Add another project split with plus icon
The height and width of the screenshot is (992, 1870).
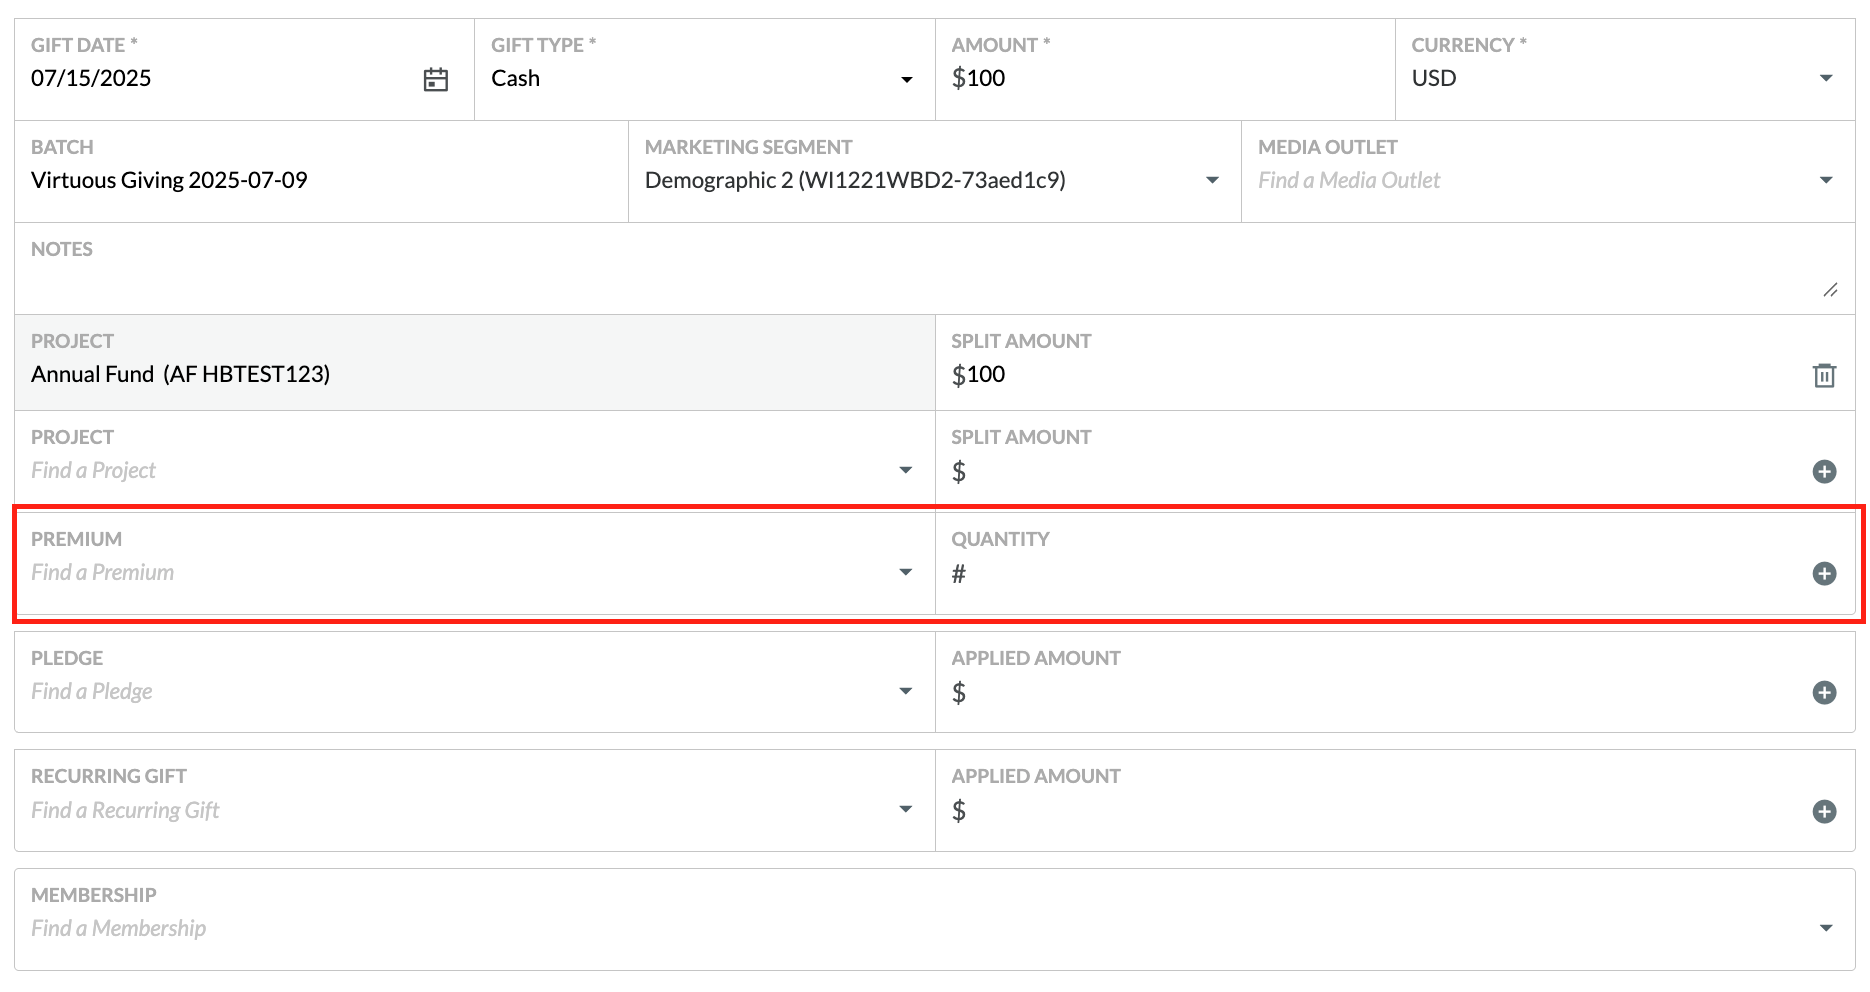pyautogui.click(x=1824, y=471)
